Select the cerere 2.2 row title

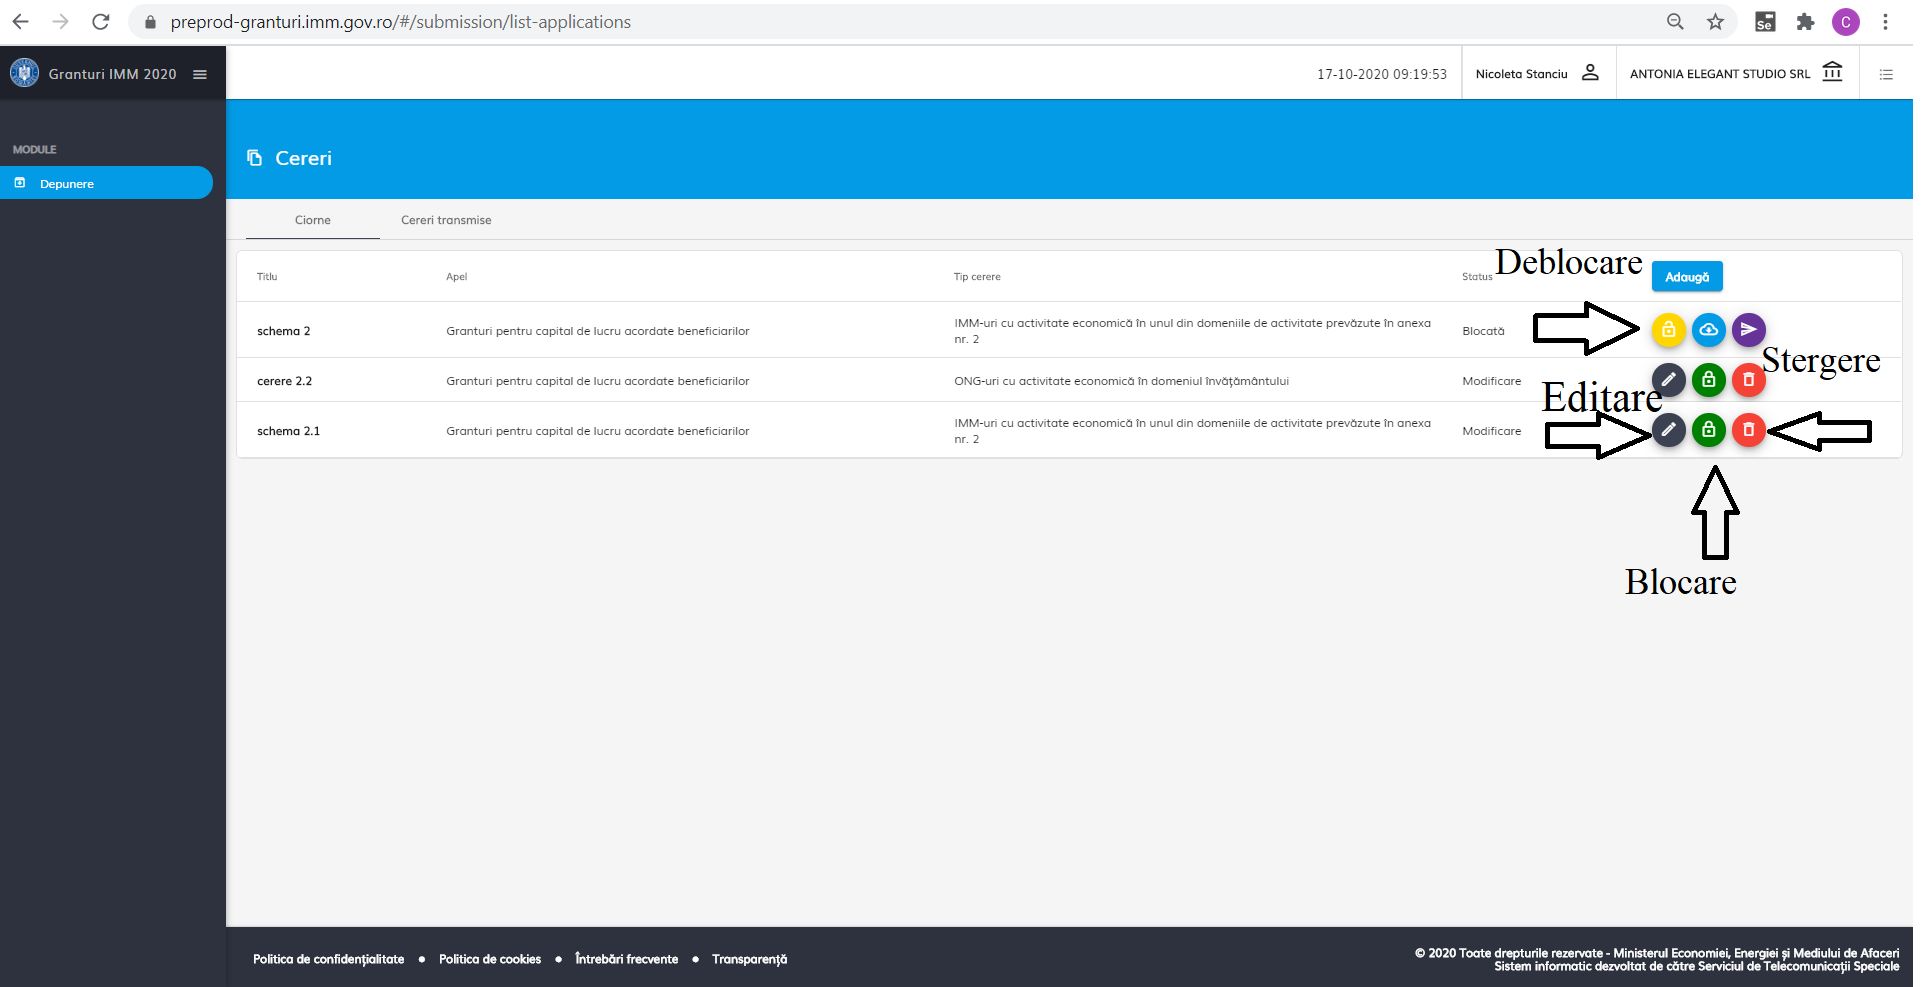coord(284,381)
